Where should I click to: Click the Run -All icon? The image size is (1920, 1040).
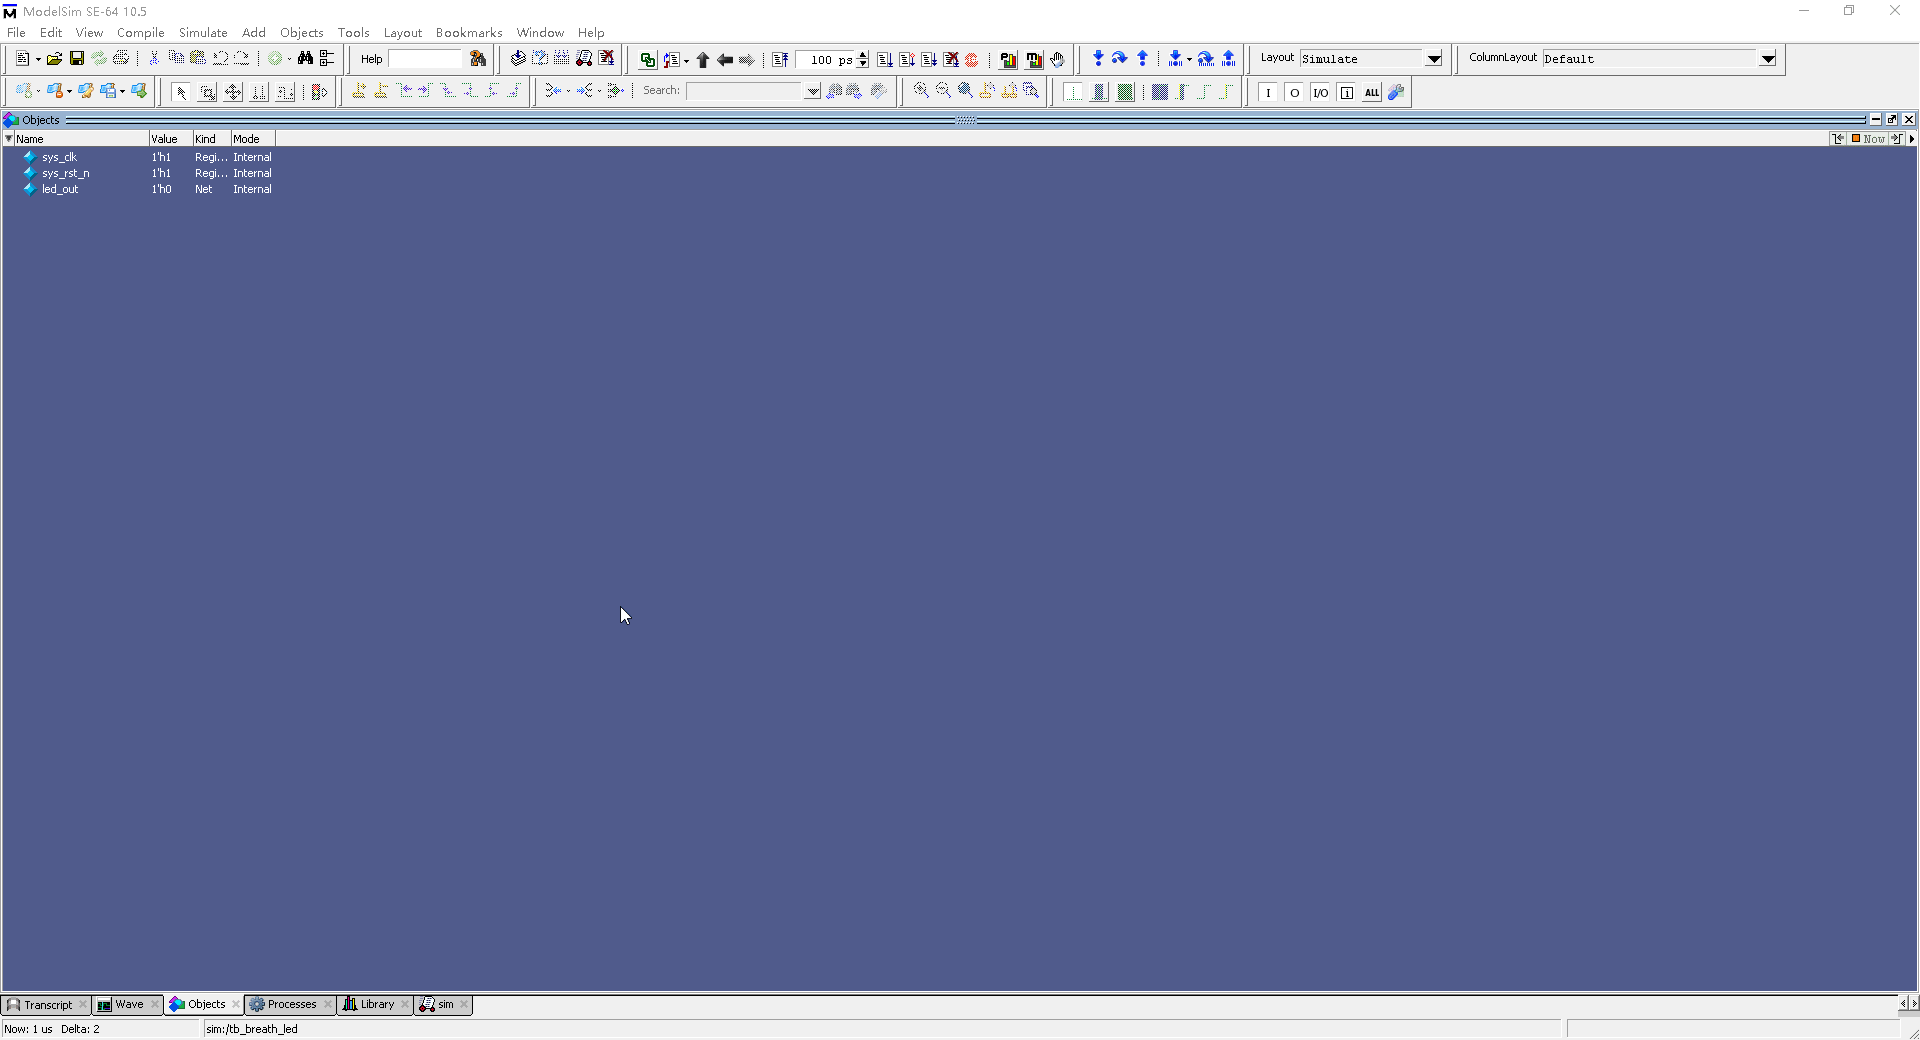pos(929,60)
